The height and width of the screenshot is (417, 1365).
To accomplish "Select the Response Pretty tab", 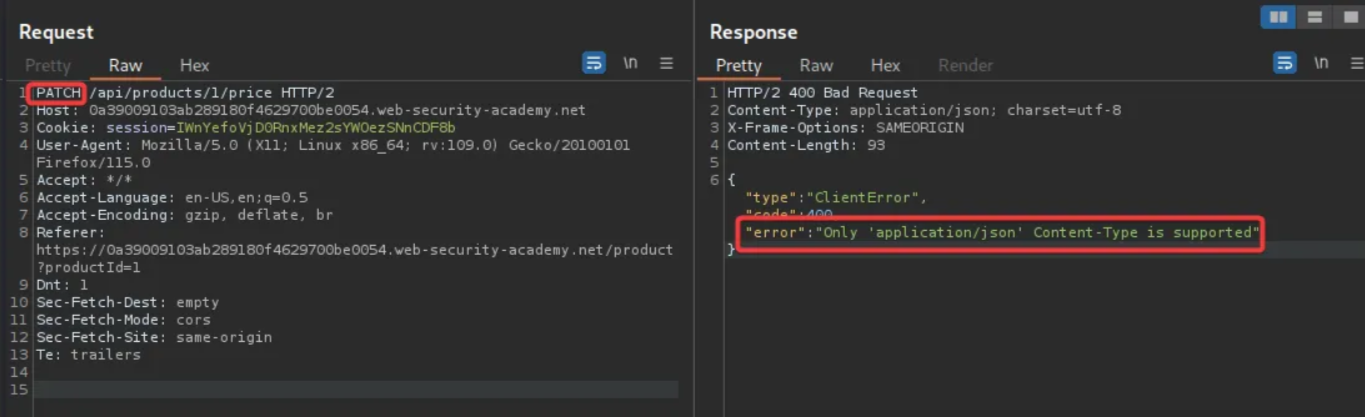I will coord(739,65).
